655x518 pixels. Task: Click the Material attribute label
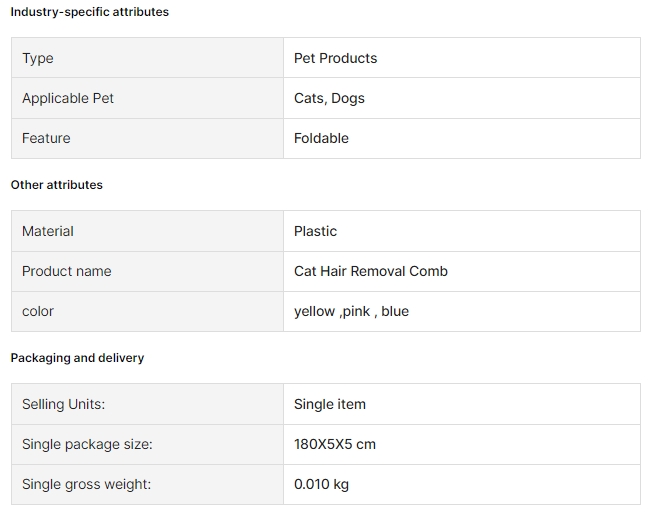[x=48, y=231]
